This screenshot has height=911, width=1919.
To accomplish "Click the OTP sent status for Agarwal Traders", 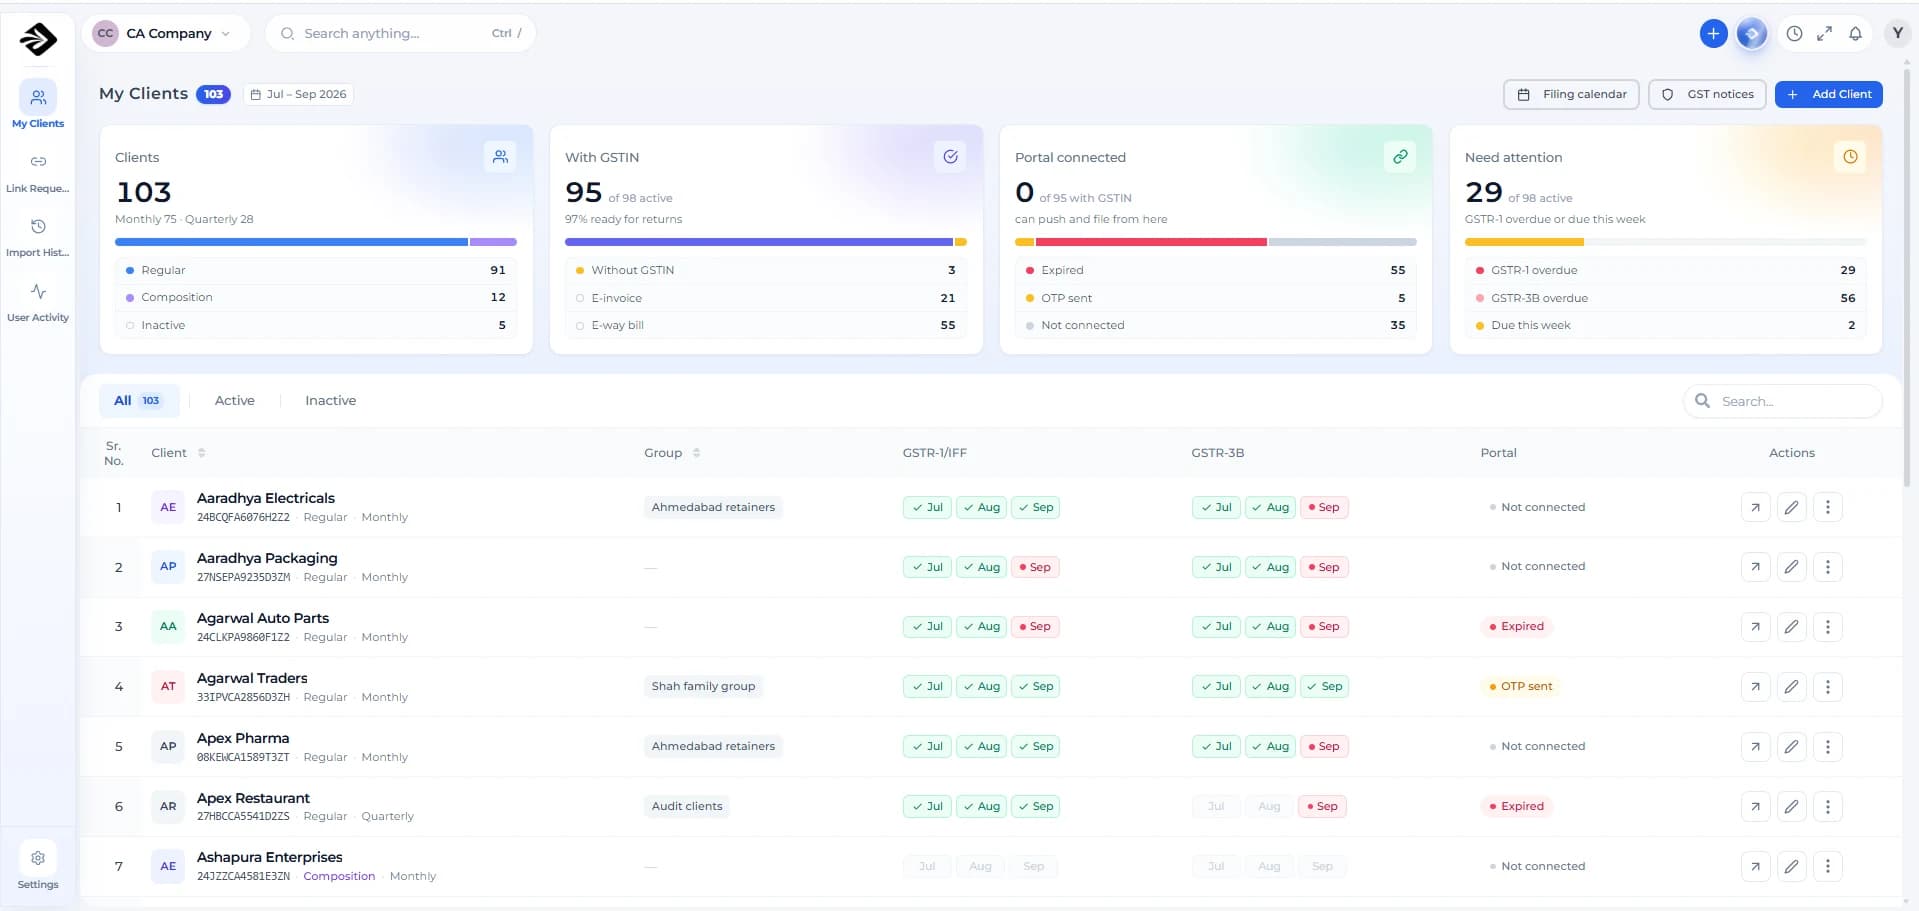I will coord(1520,687).
